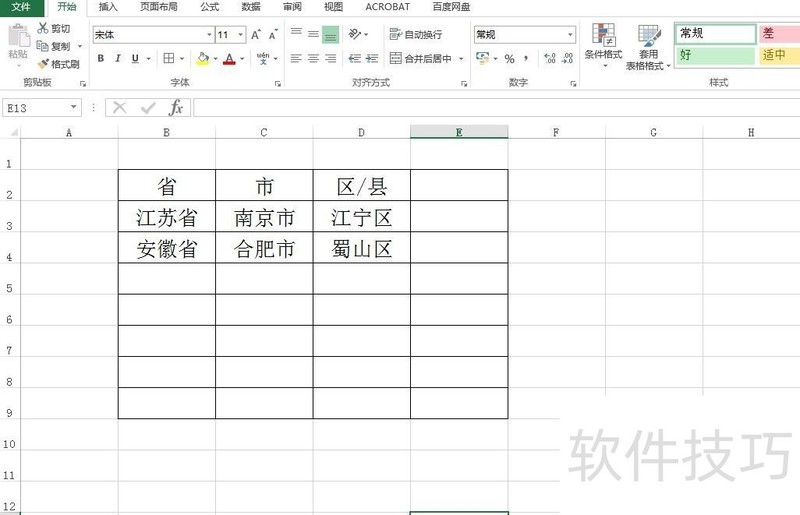Toggle bottom align button

[331, 35]
